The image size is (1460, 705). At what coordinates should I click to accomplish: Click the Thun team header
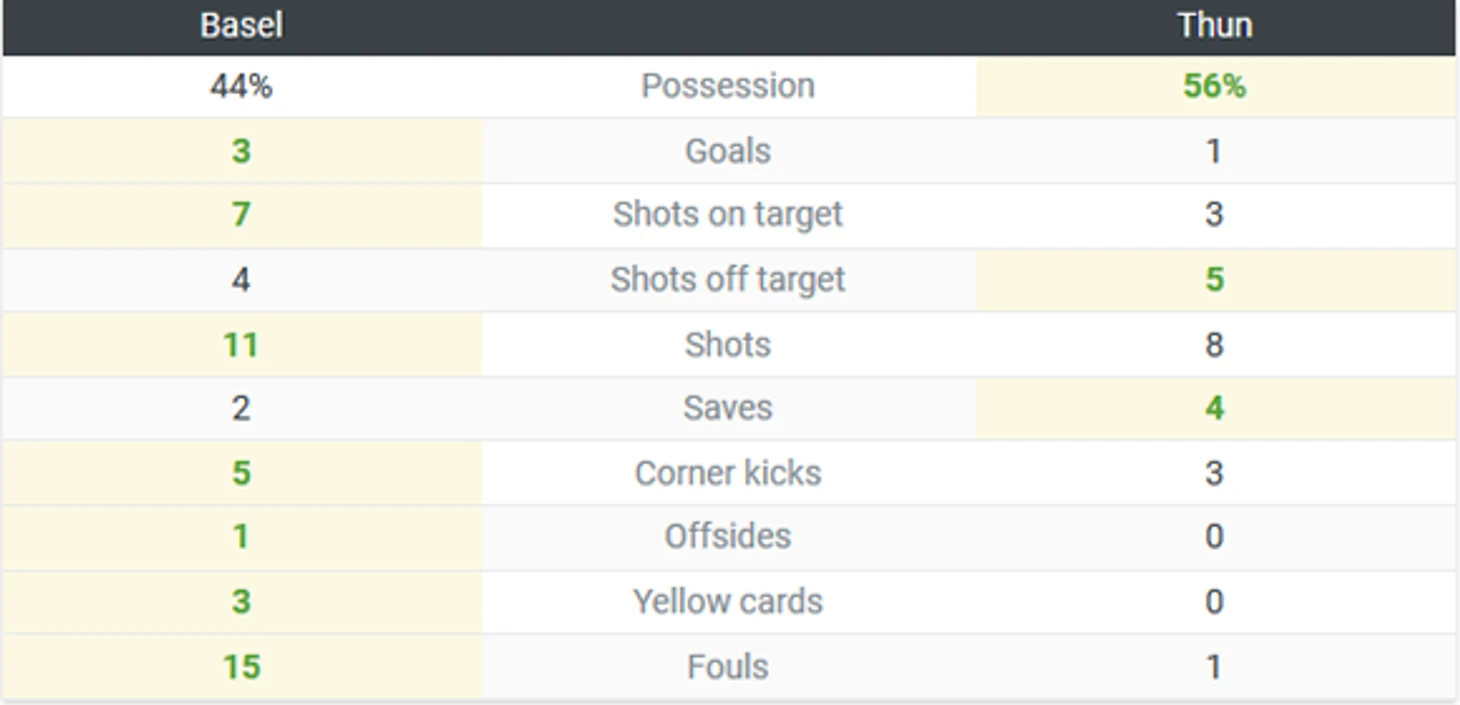click(1214, 25)
